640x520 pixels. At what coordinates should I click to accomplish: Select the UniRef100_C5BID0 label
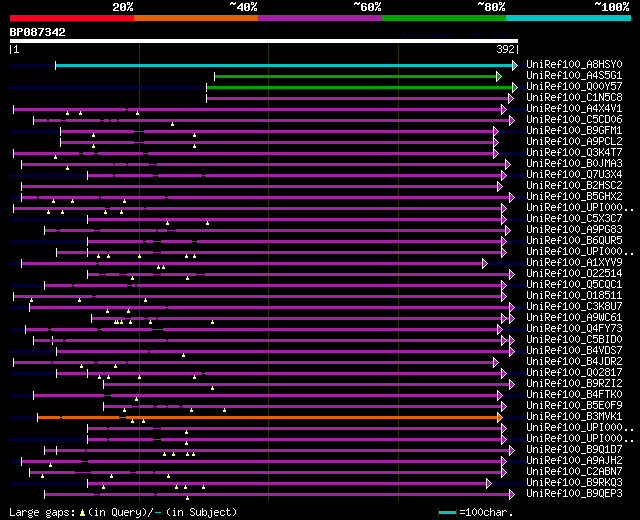coord(574,340)
